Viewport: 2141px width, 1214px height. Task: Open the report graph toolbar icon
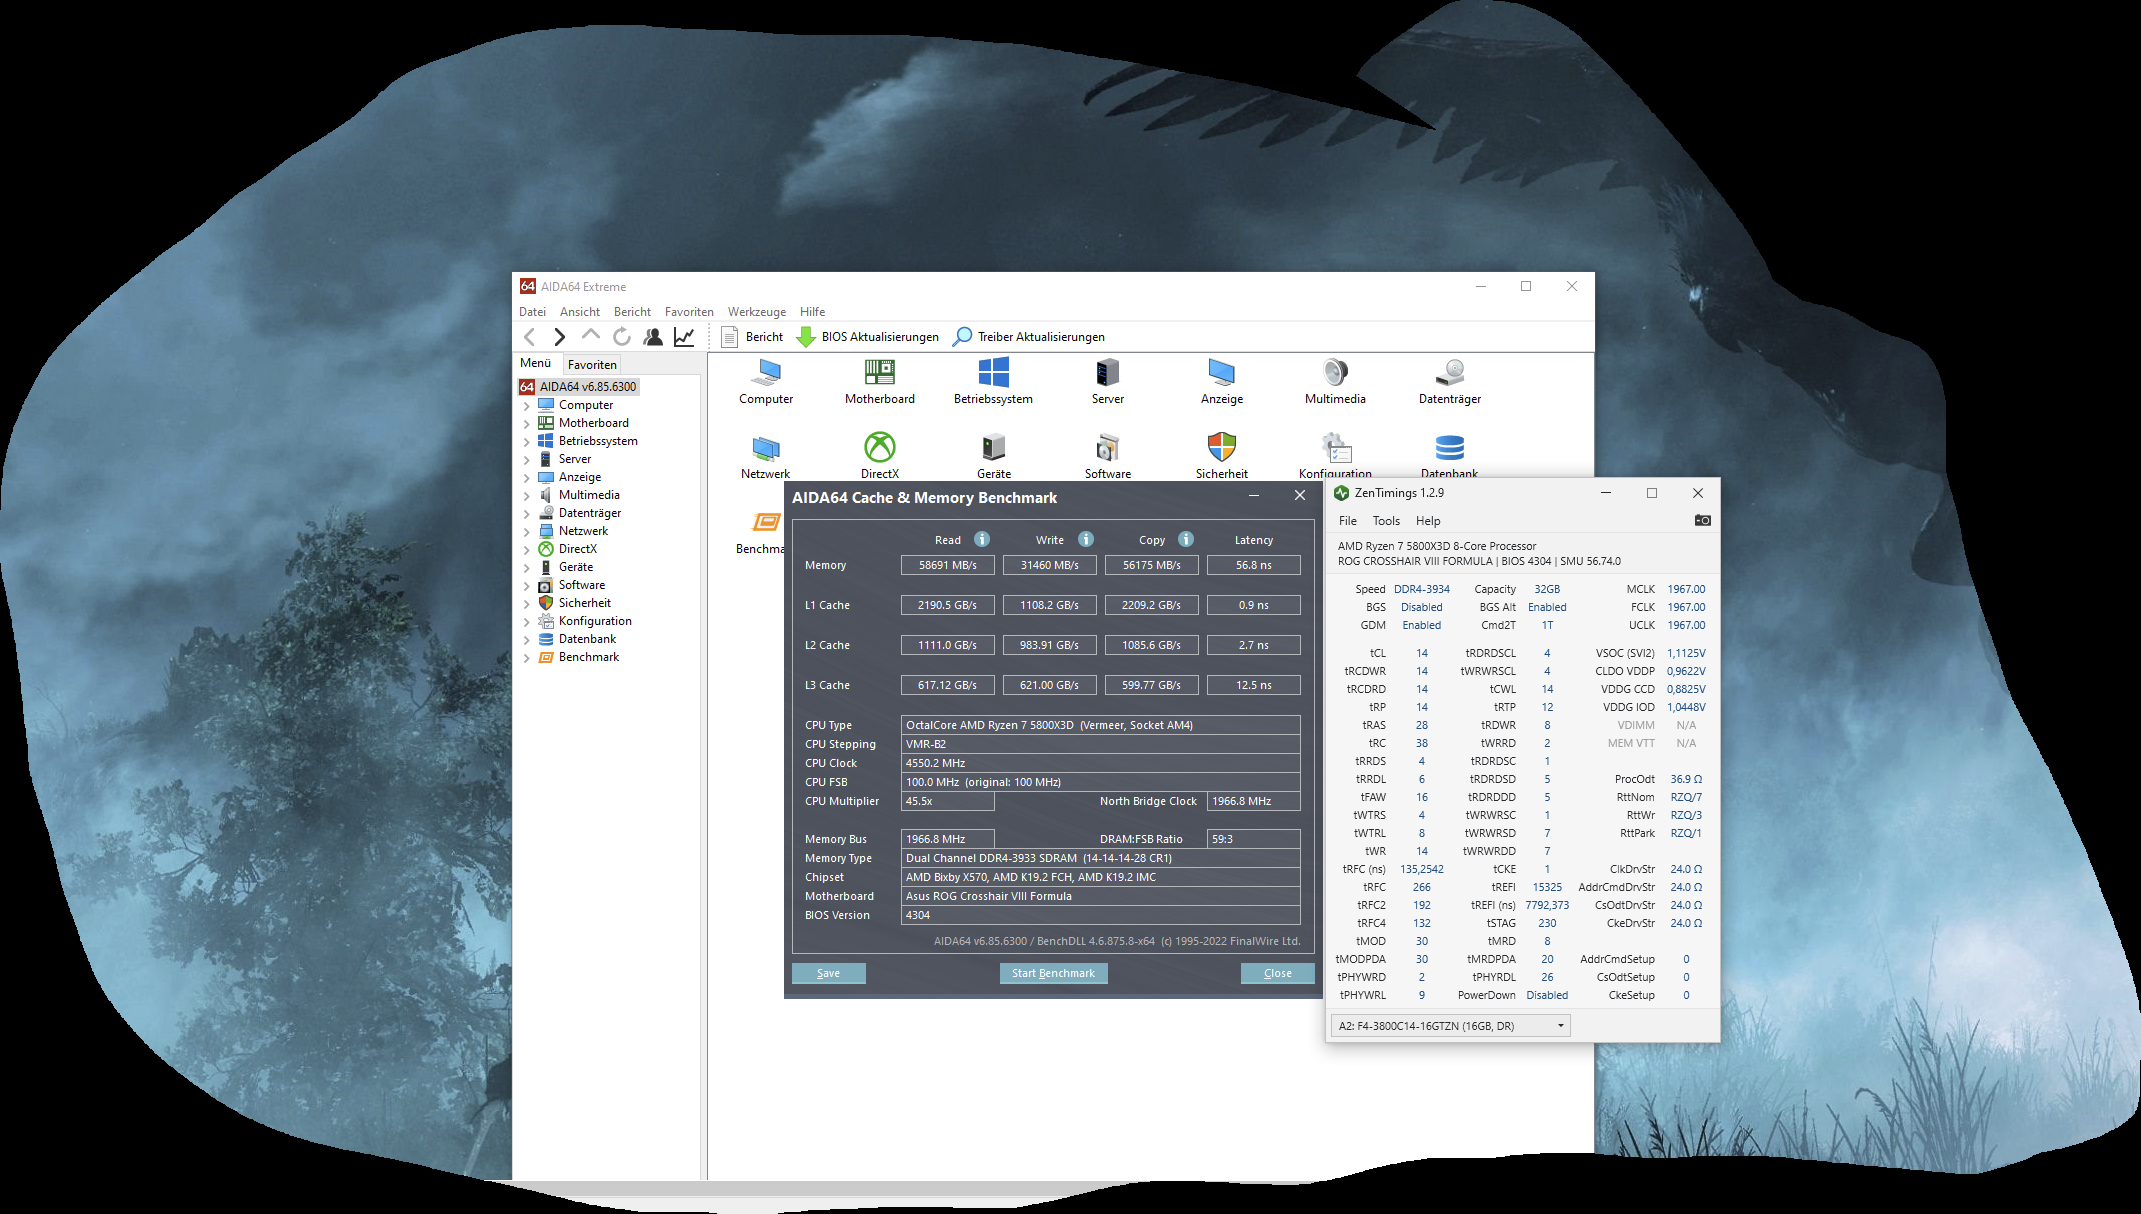(684, 337)
